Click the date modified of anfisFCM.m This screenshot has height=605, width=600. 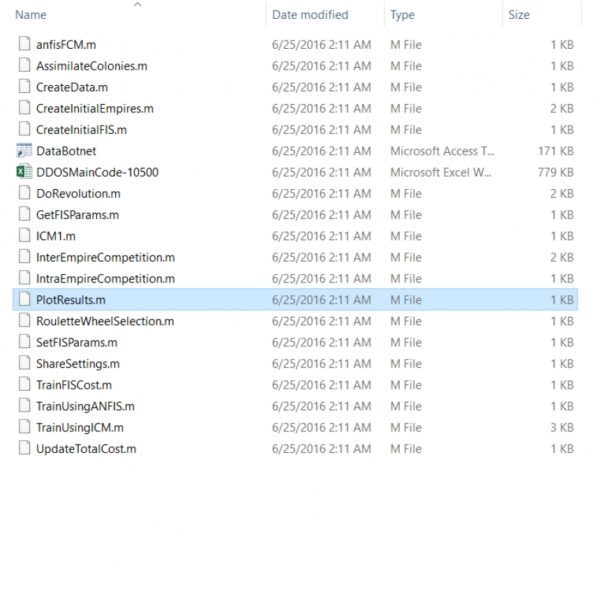click(321, 45)
